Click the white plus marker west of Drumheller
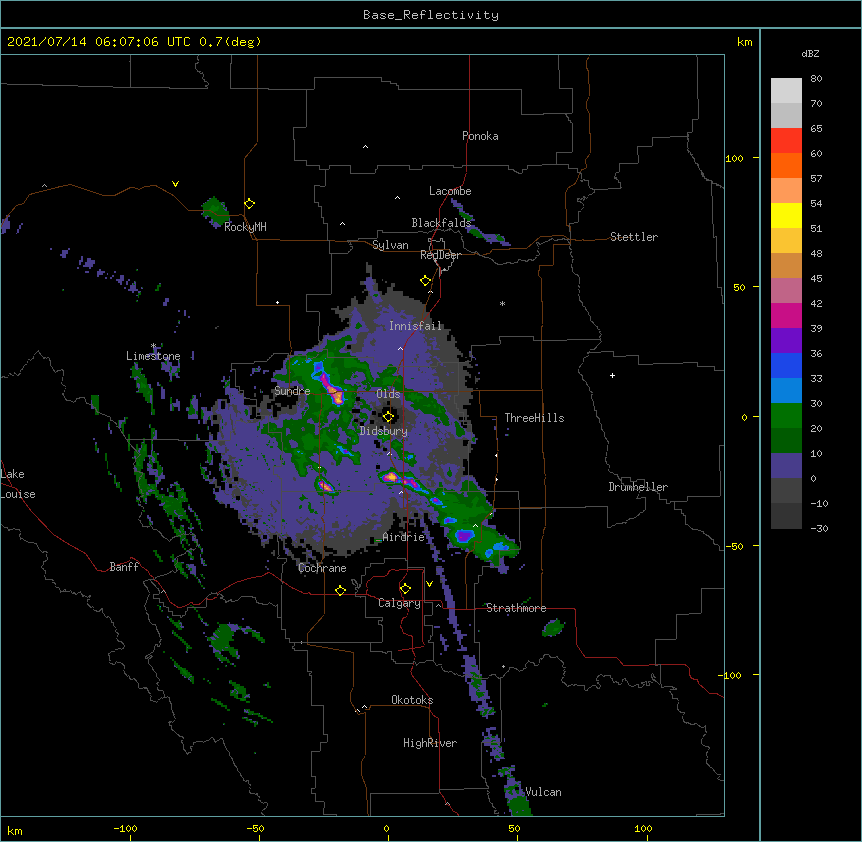This screenshot has width=862, height=842. (x=612, y=375)
